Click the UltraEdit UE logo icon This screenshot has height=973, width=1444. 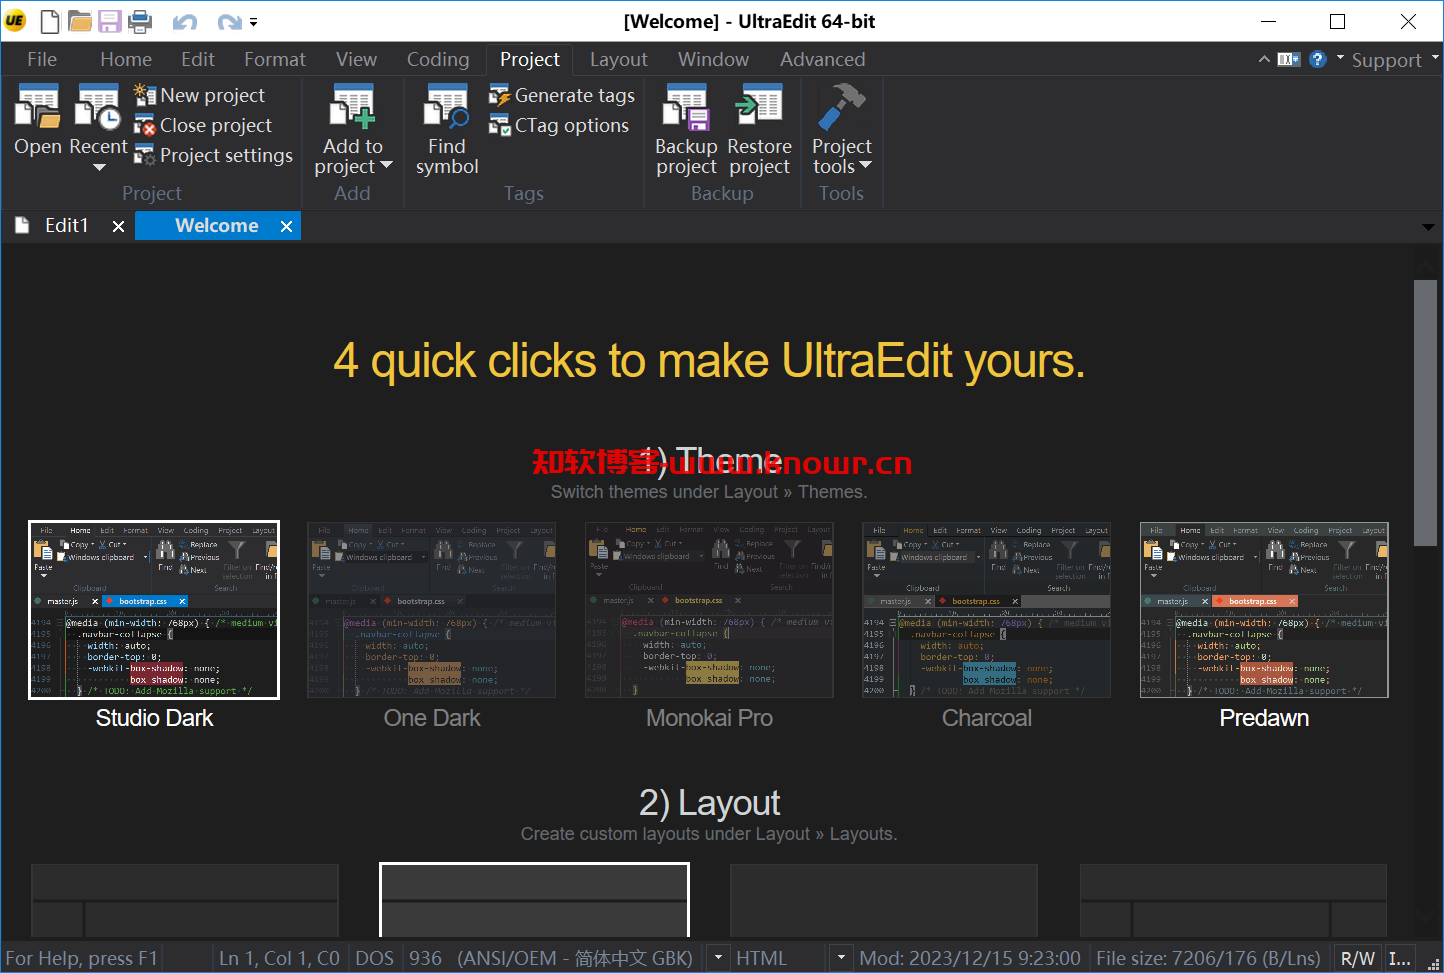click(15, 21)
